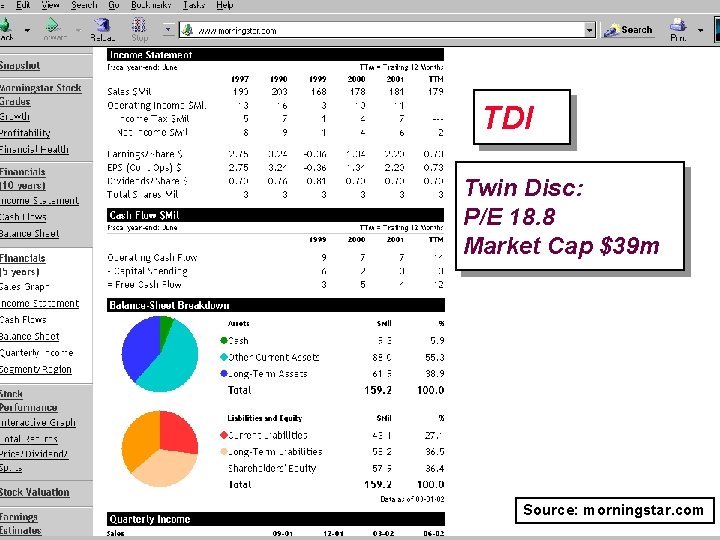Open the Total Returns sidebar link
Screen dimensions: 720x540
coord(28,439)
